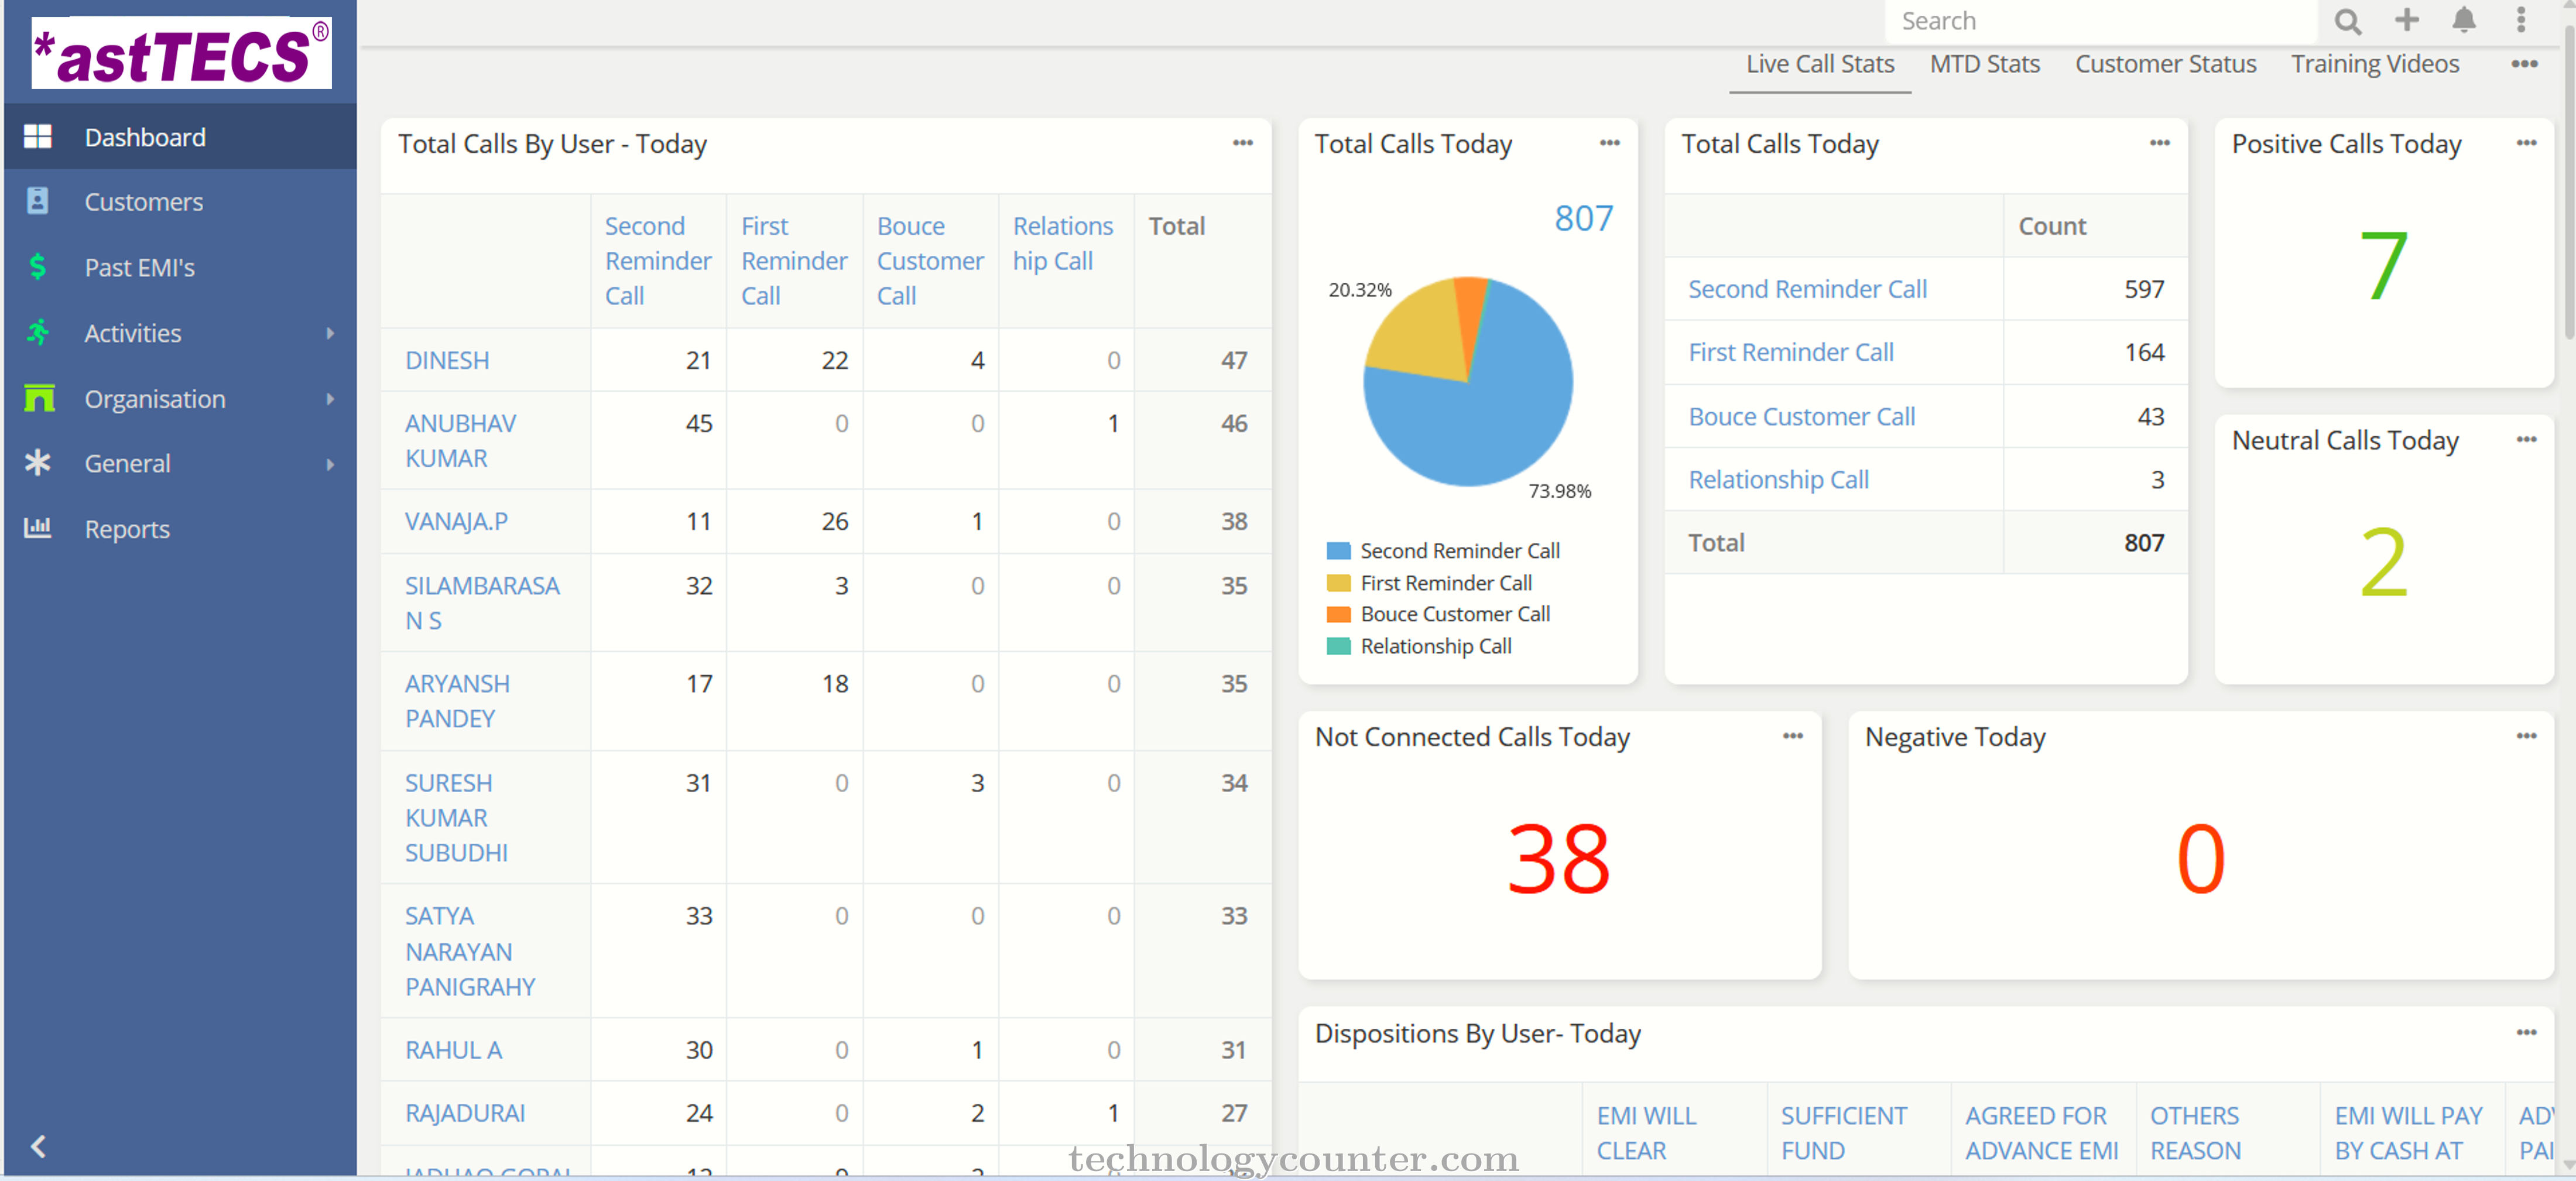Select the Activities running figure icon
The image size is (2576, 1181).
tap(37, 332)
